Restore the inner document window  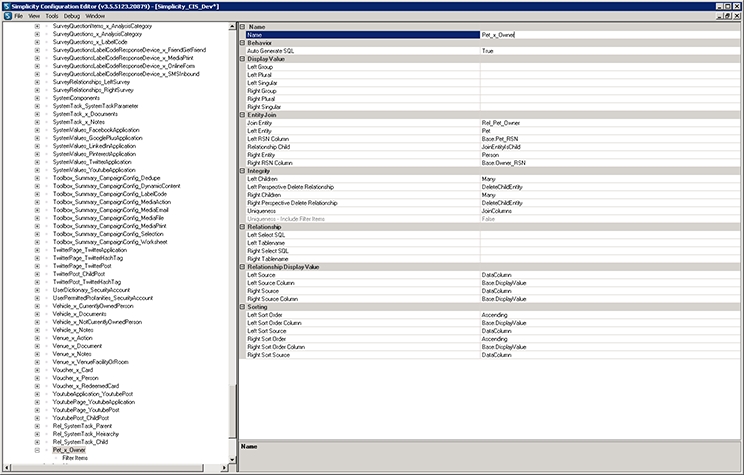pos(729,16)
